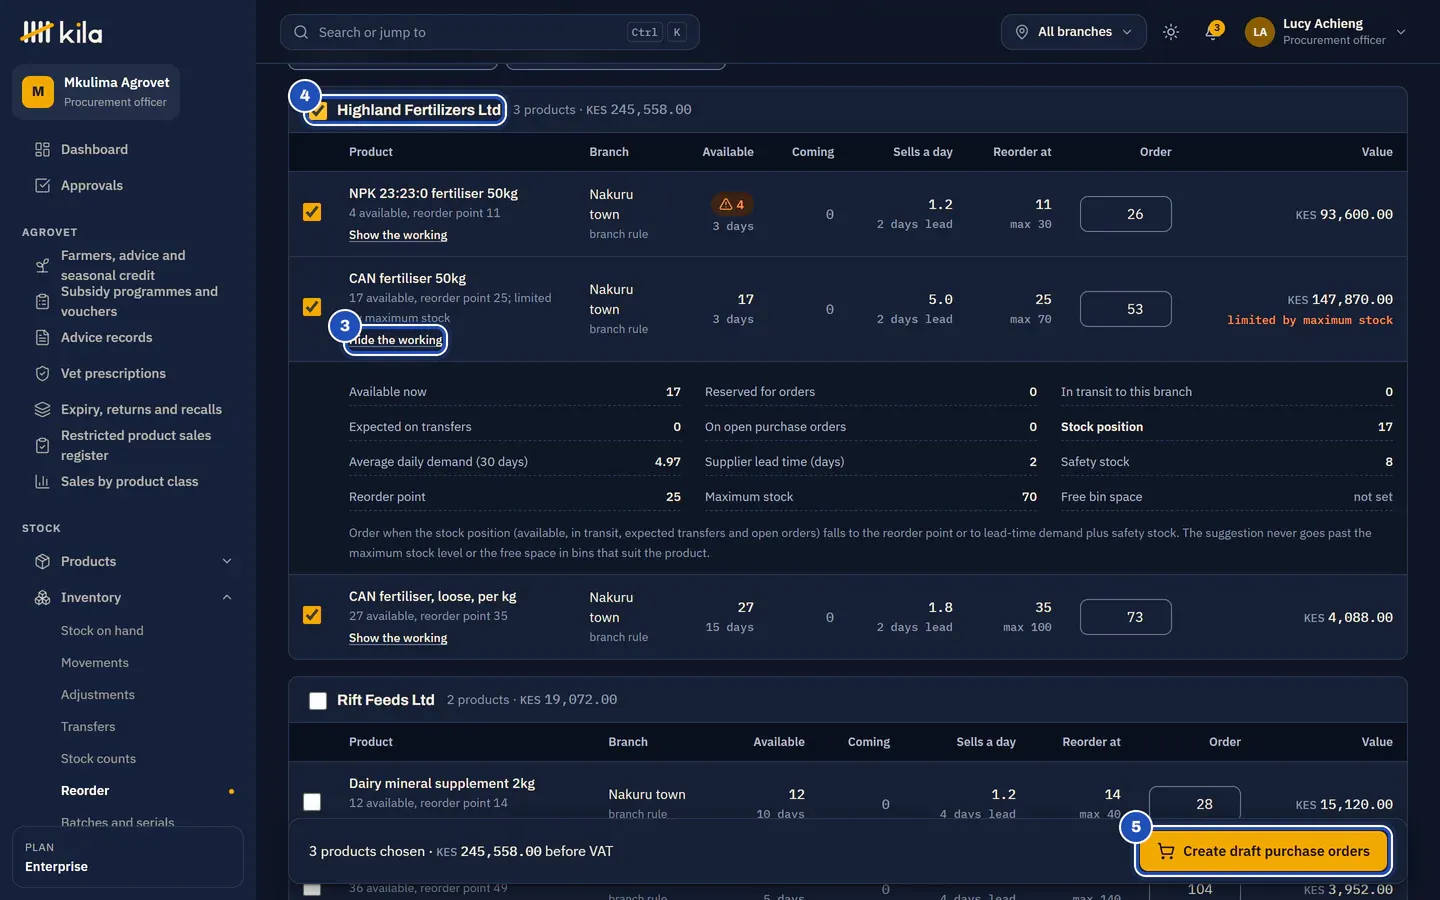Check Dairy mineral supplement 2kg row checkbox
Viewport: 1440px width, 900px height.
click(312, 802)
